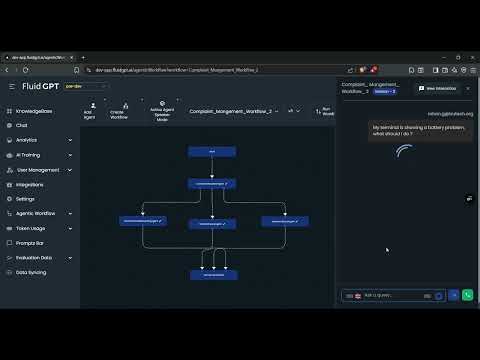Open Prompts Bar in the sidebar
The image size is (480, 360).
pos(29,243)
